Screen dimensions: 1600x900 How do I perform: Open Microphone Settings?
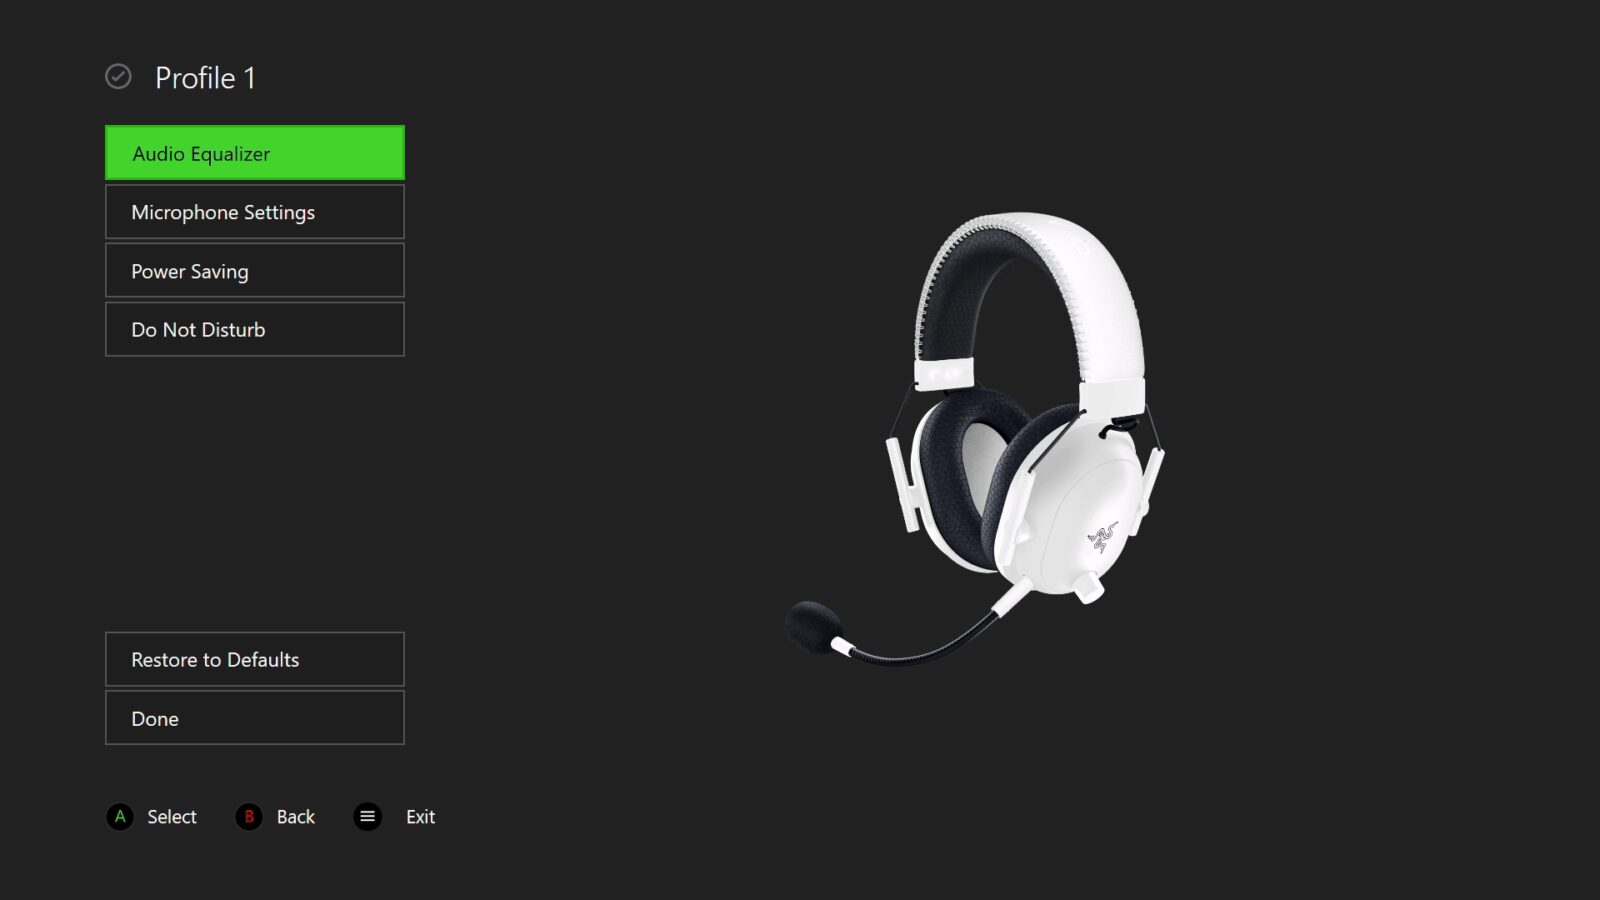click(255, 212)
